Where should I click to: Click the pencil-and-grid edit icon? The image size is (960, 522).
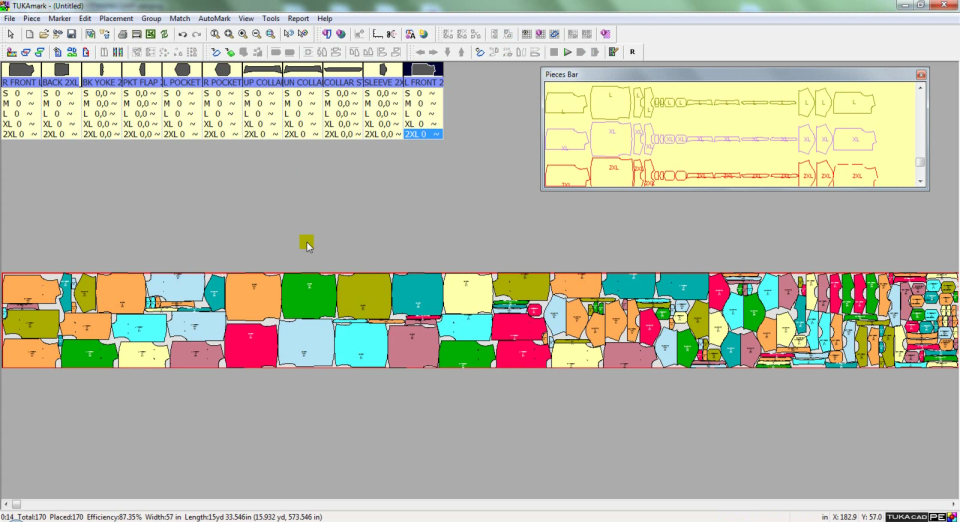click(x=613, y=52)
